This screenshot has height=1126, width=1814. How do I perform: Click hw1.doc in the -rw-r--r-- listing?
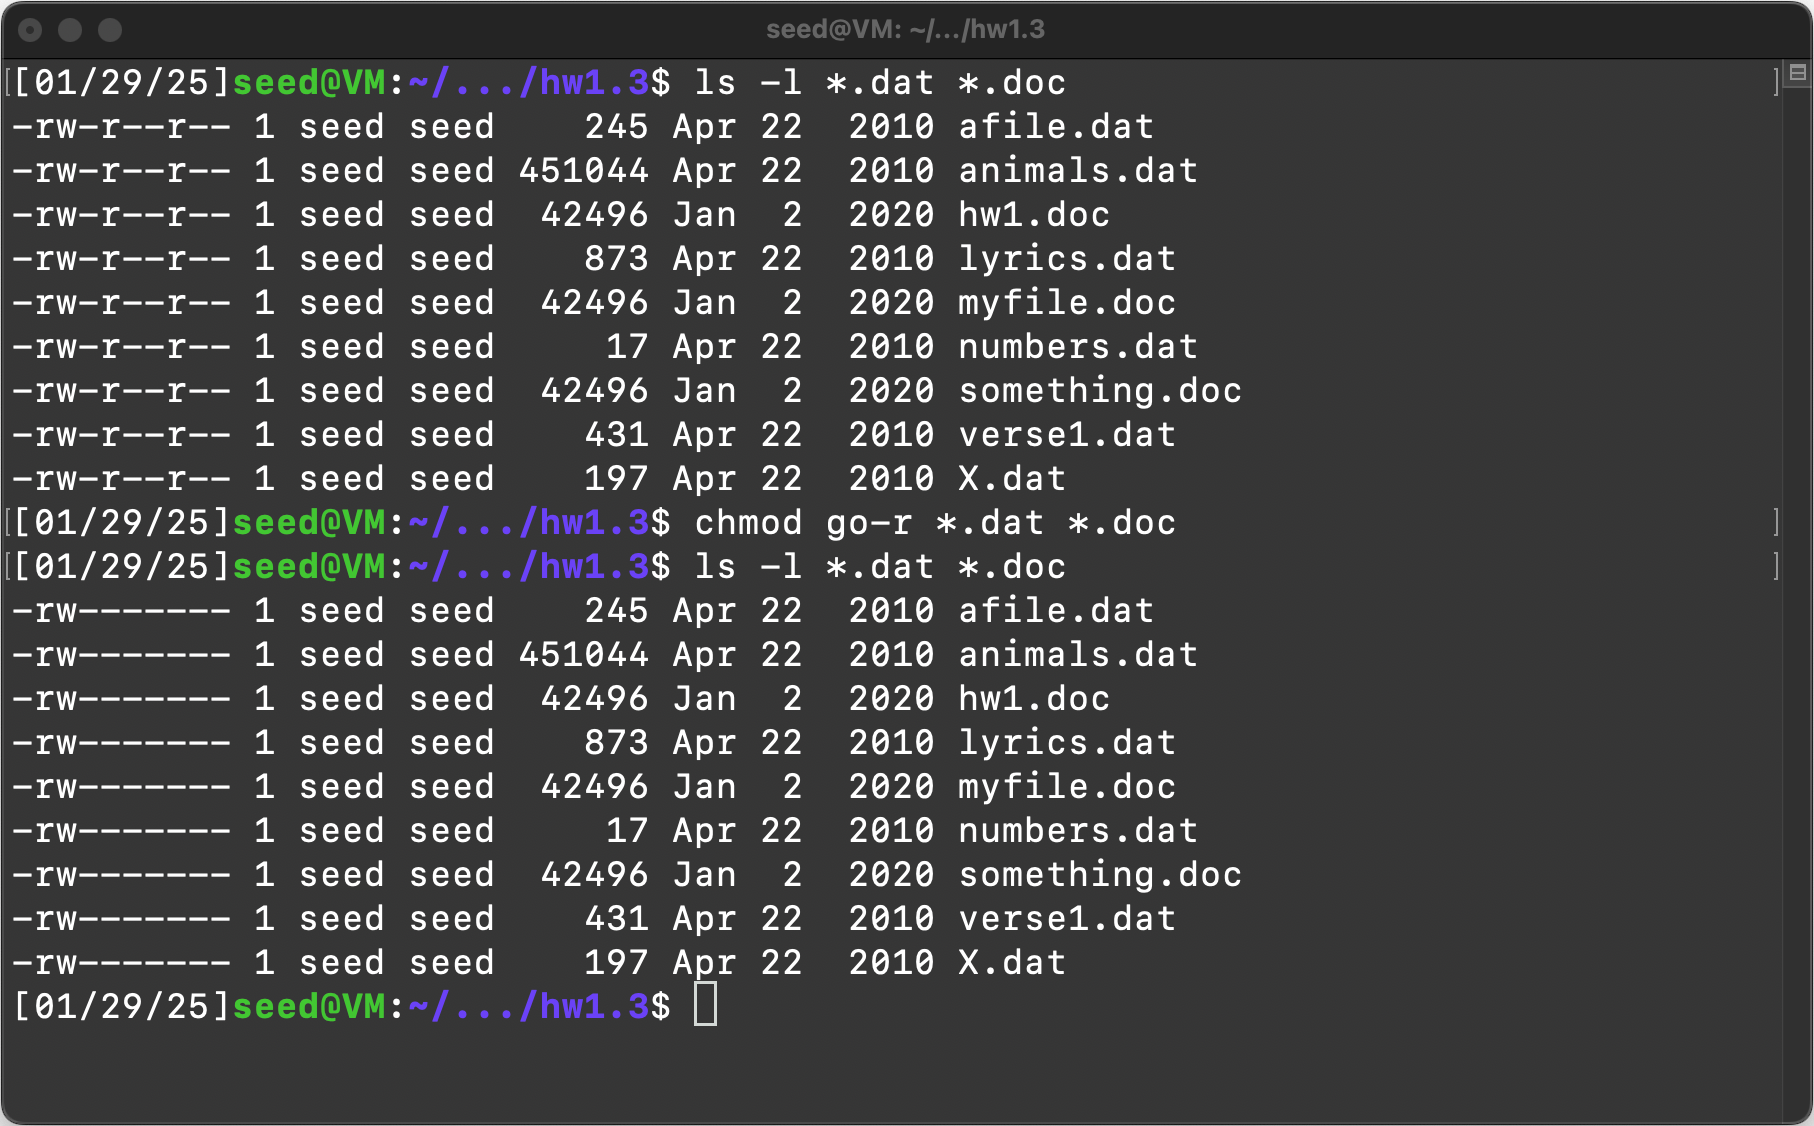pos(1034,215)
